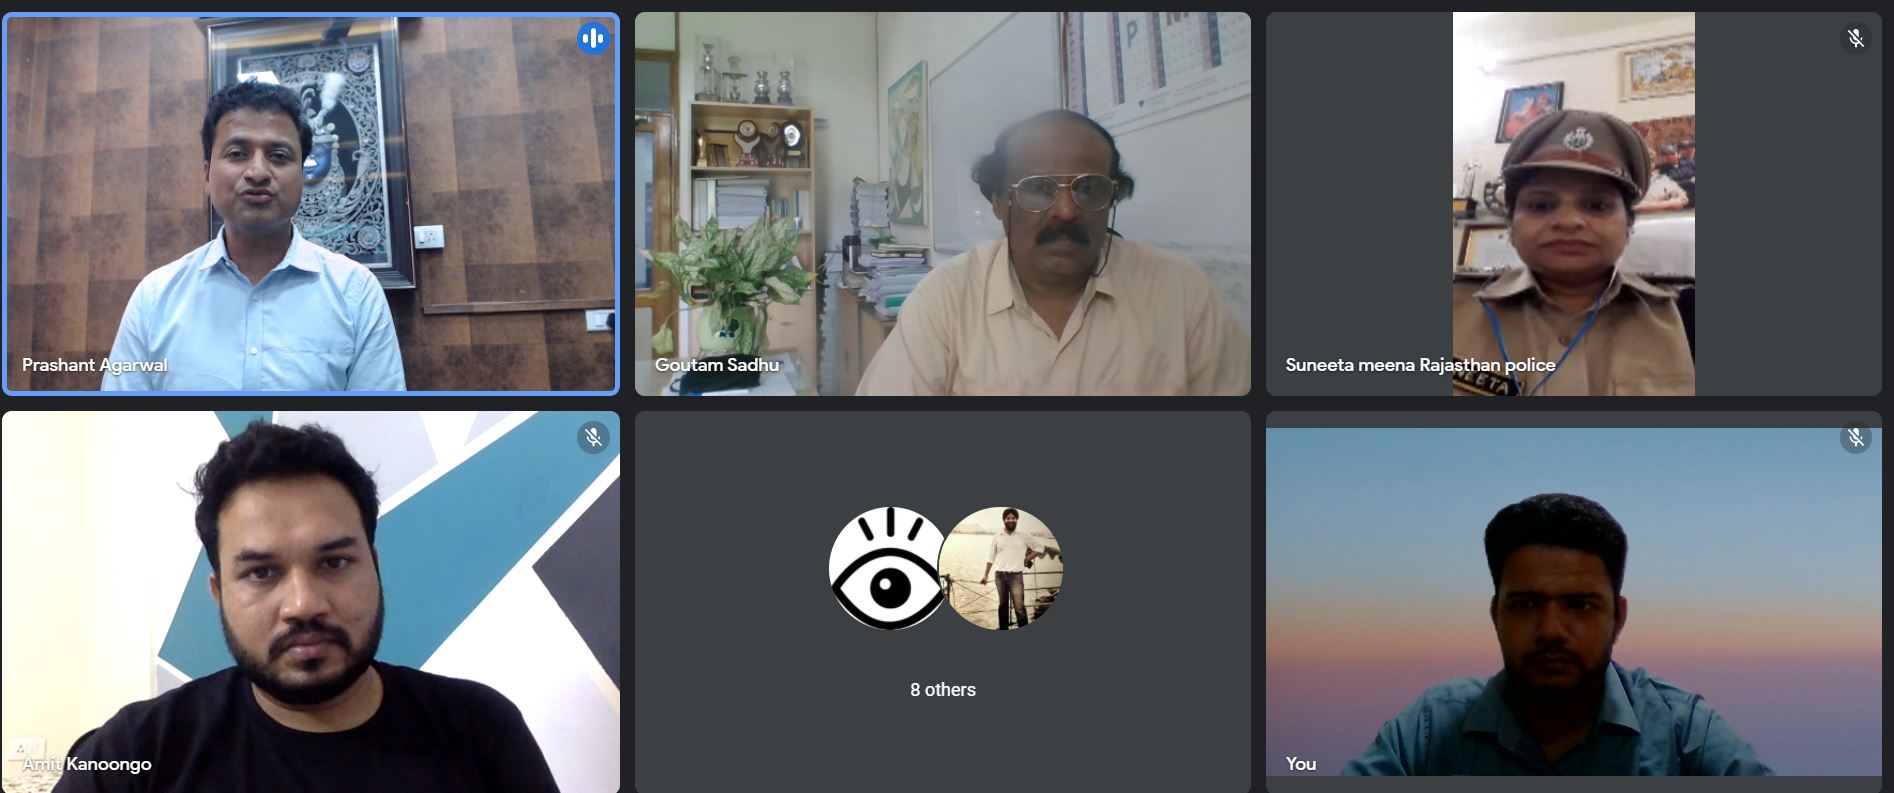Select the round photo avatar beside the eye logo
This screenshot has width=1894, height=793.
[x=1001, y=568]
